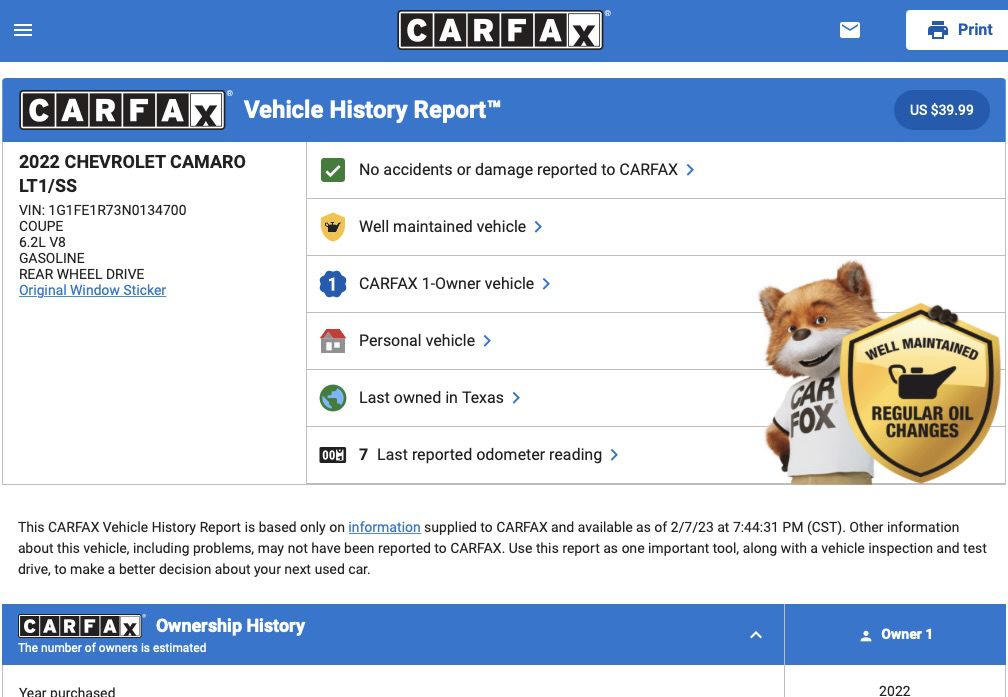Screen dimensions: 1008x697
Task: Click the green checkmark no-accidents icon
Action: [x=332, y=170]
